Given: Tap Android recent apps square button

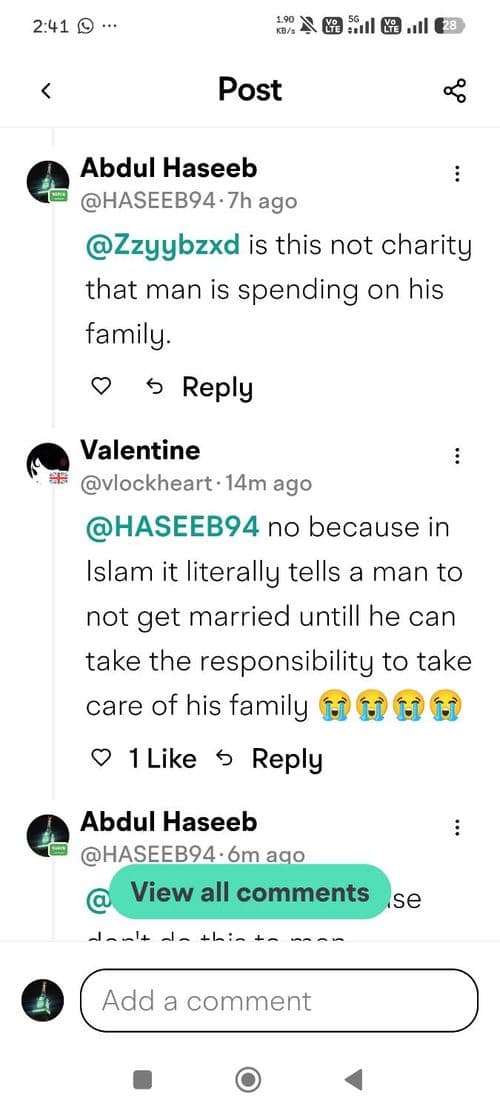Looking at the screenshot, I should click(142, 1080).
